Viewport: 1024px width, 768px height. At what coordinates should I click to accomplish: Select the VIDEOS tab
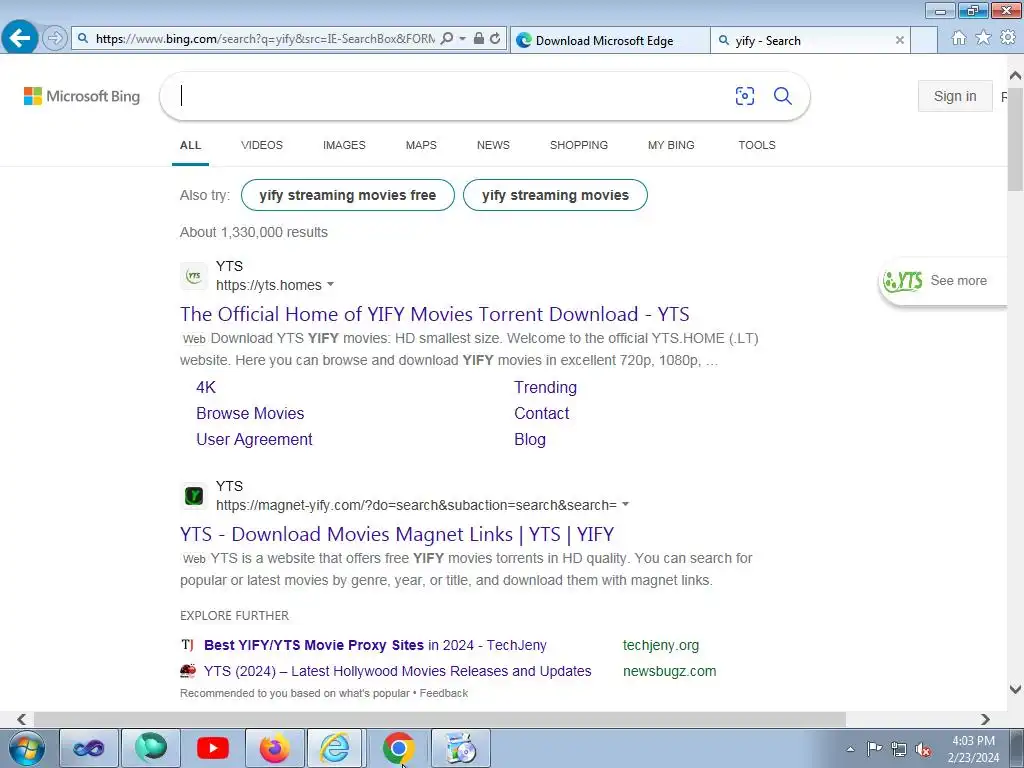(262, 145)
